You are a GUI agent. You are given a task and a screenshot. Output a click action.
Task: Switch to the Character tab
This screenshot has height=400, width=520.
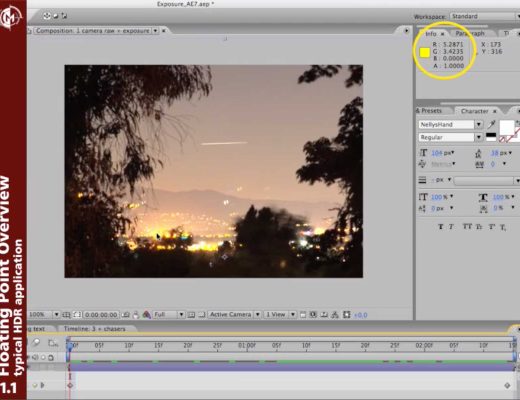click(x=474, y=111)
